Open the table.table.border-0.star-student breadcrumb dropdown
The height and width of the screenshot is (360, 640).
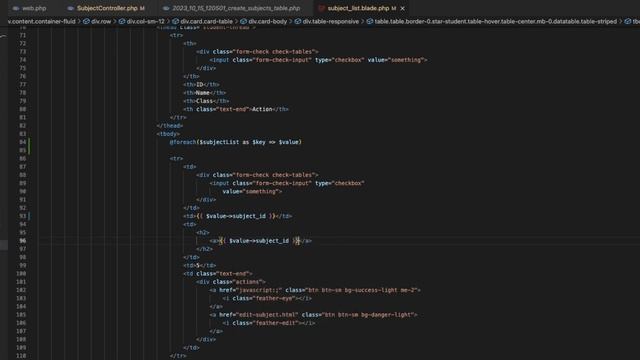coord(496,21)
